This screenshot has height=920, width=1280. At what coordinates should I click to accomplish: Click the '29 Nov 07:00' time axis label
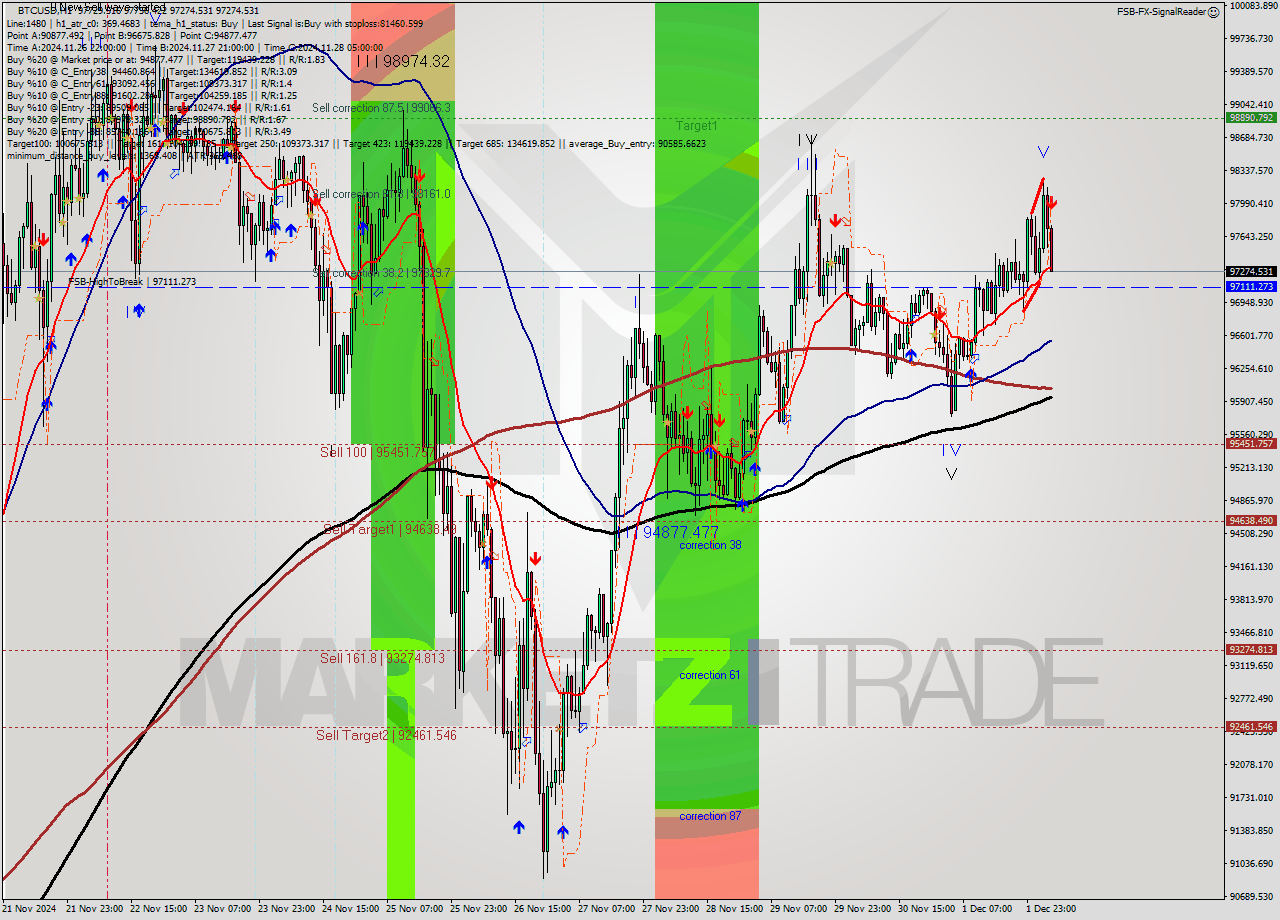[801, 909]
